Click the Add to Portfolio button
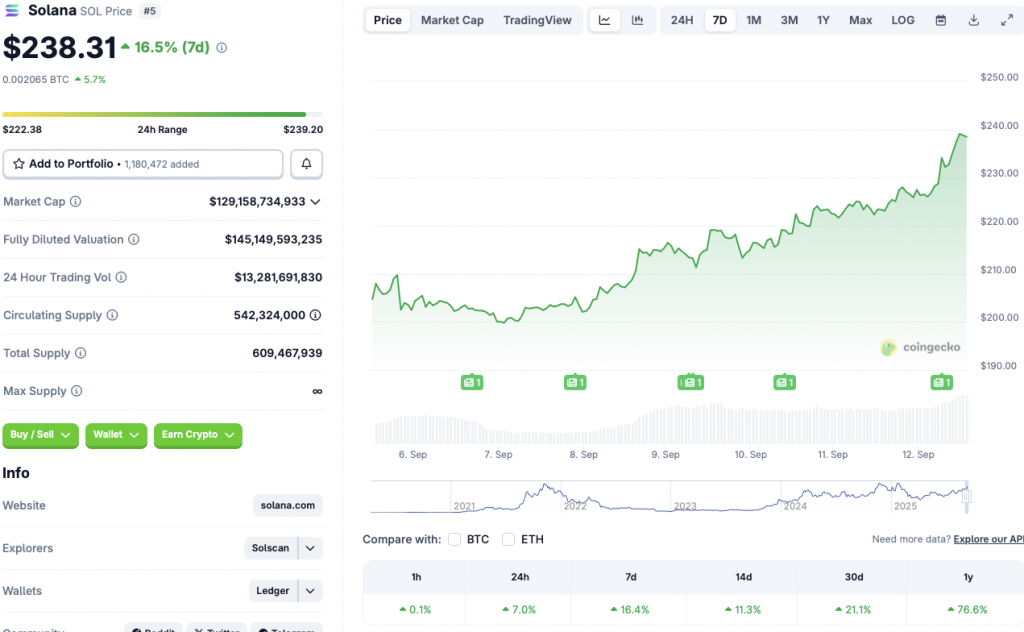1024x632 pixels. (x=143, y=164)
